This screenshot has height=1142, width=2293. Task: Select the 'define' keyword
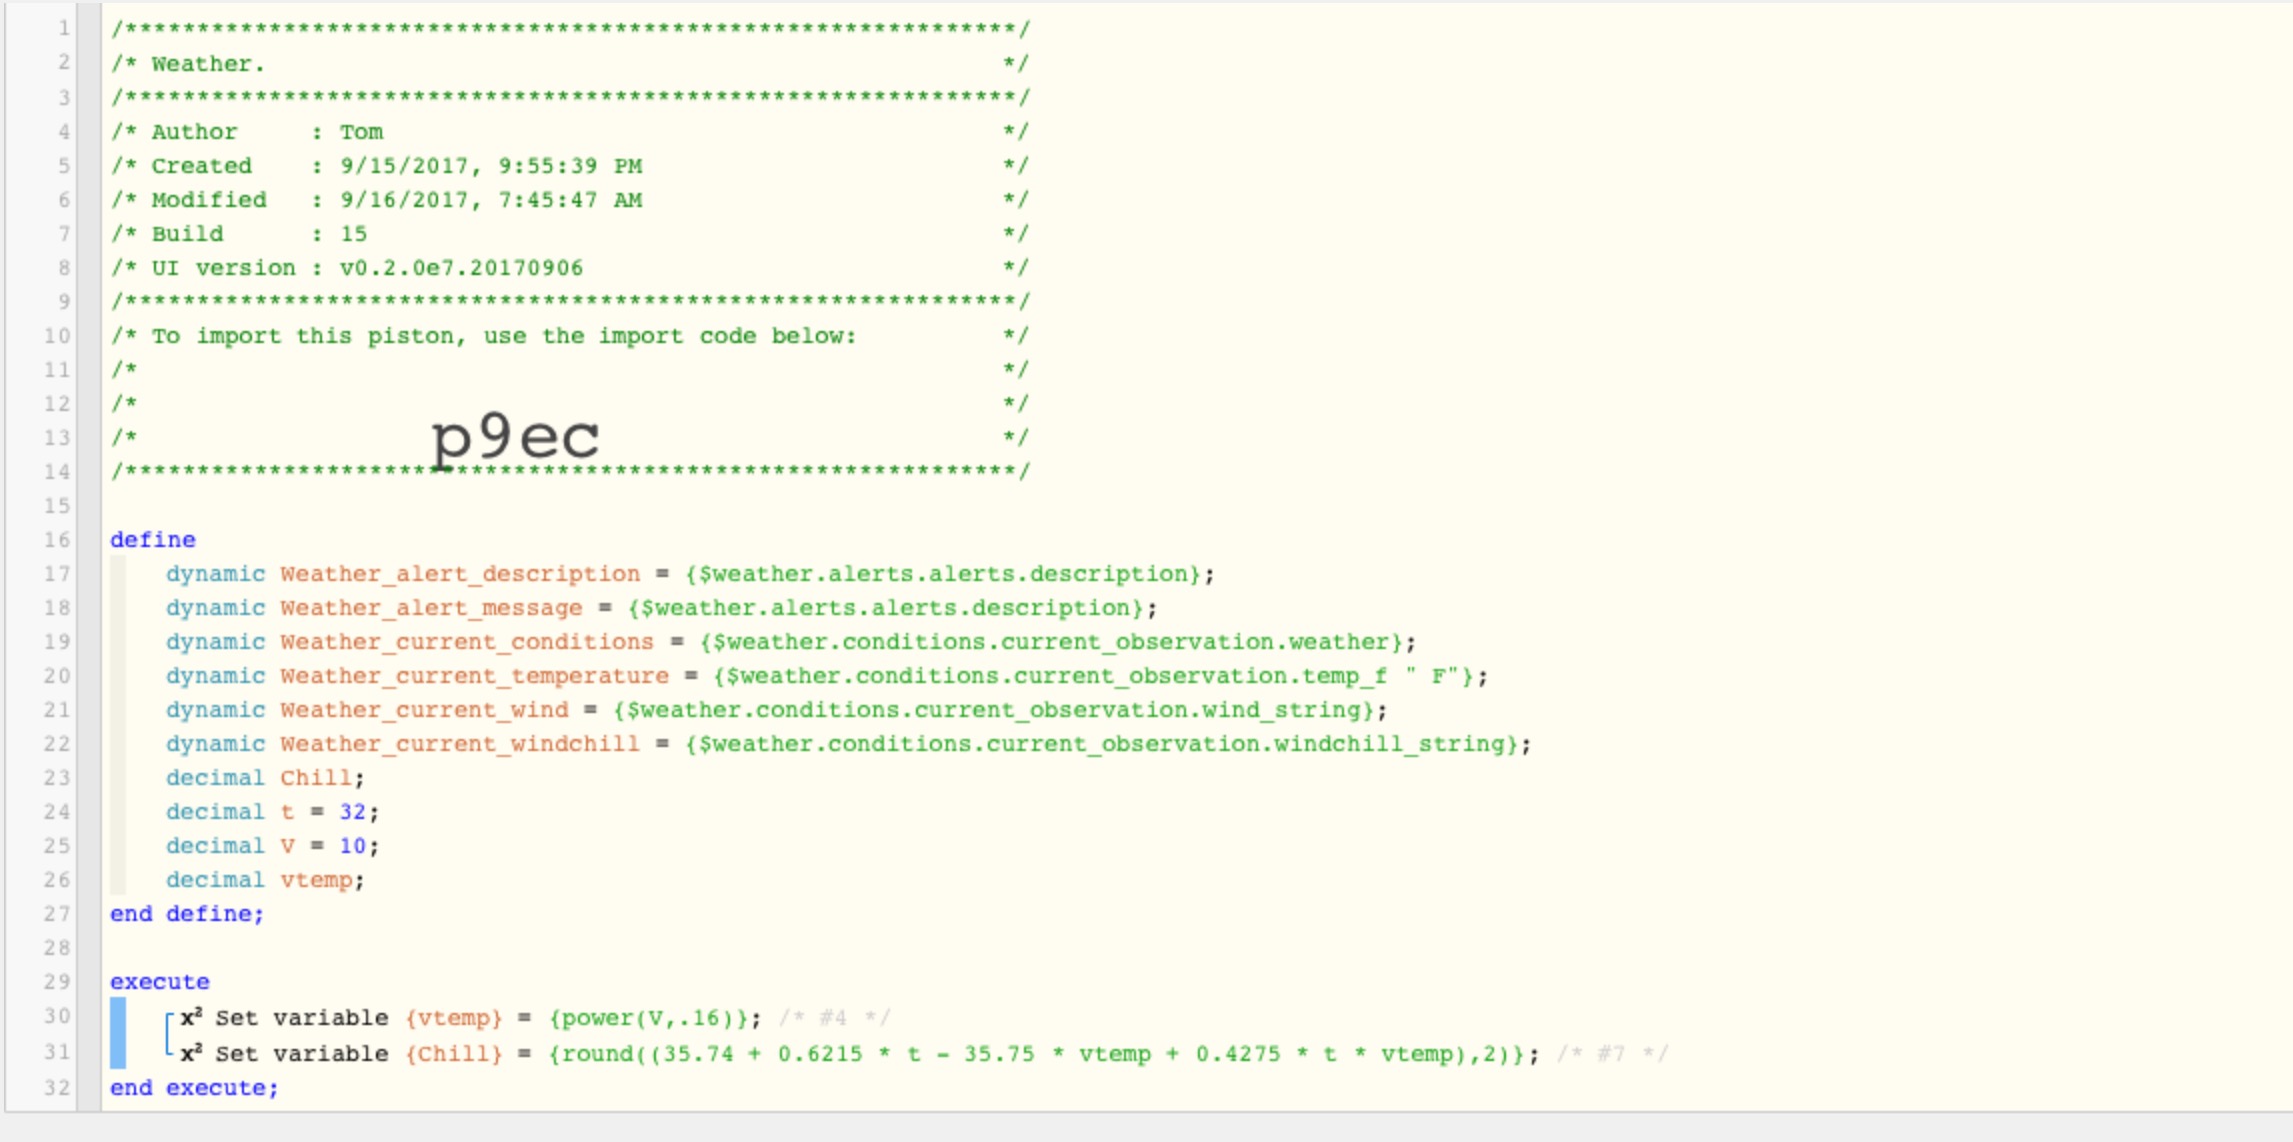153,540
